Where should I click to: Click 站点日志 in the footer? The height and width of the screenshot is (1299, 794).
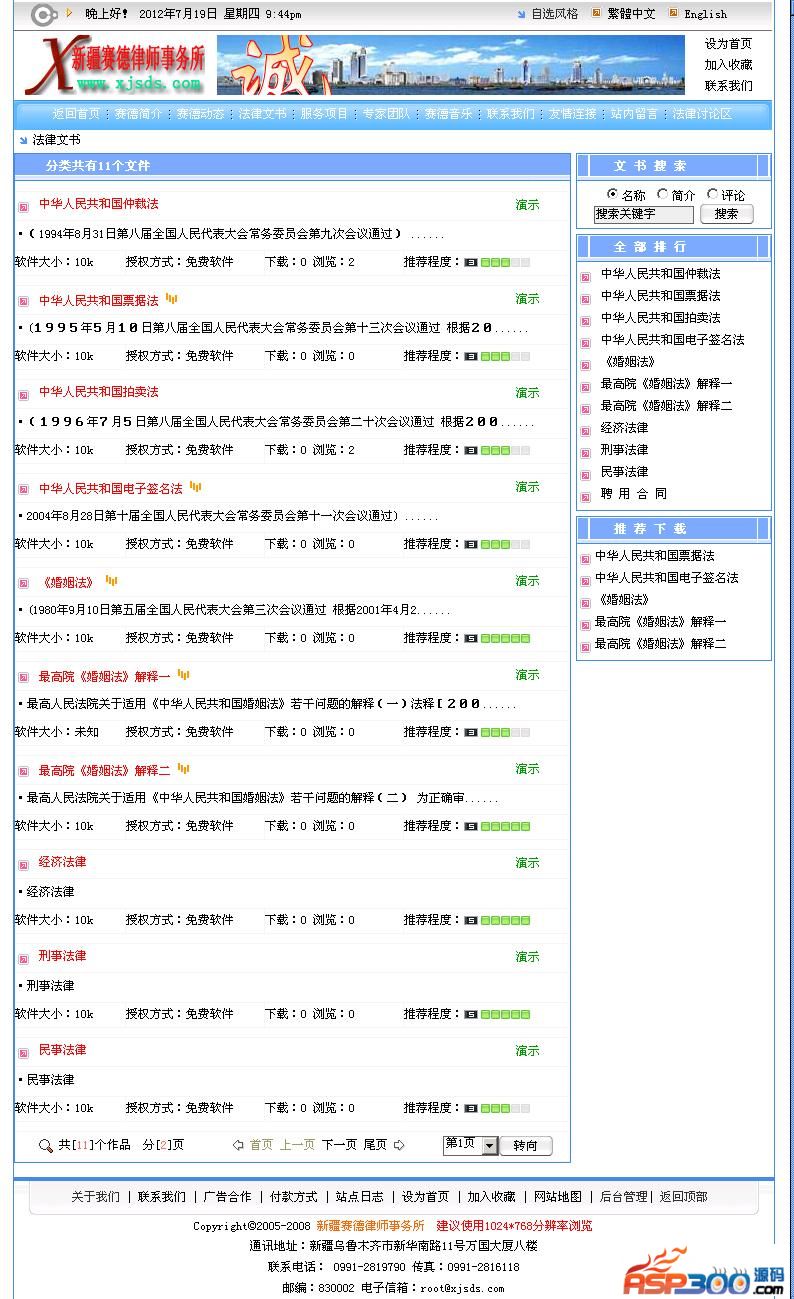pyautogui.click(x=359, y=1197)
